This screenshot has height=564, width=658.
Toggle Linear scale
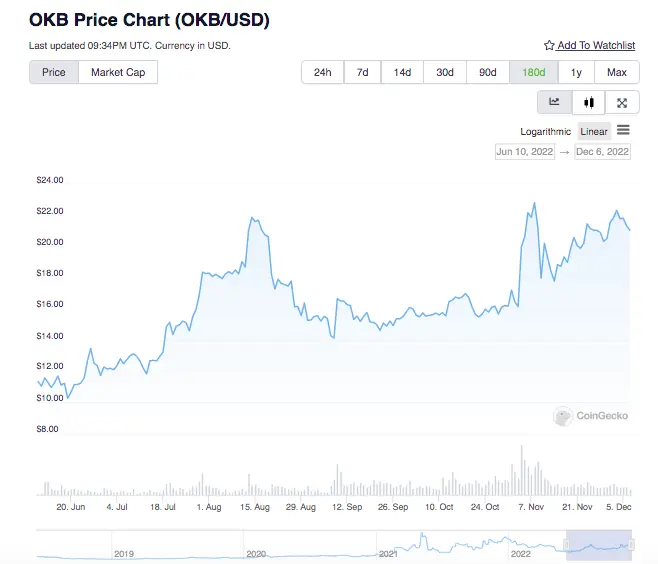coord(594,131)
